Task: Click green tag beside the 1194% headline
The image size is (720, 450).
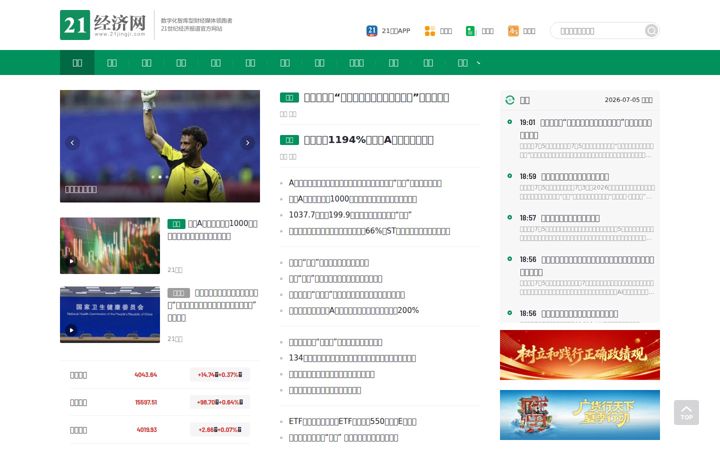Action: (x=289, y=140)
